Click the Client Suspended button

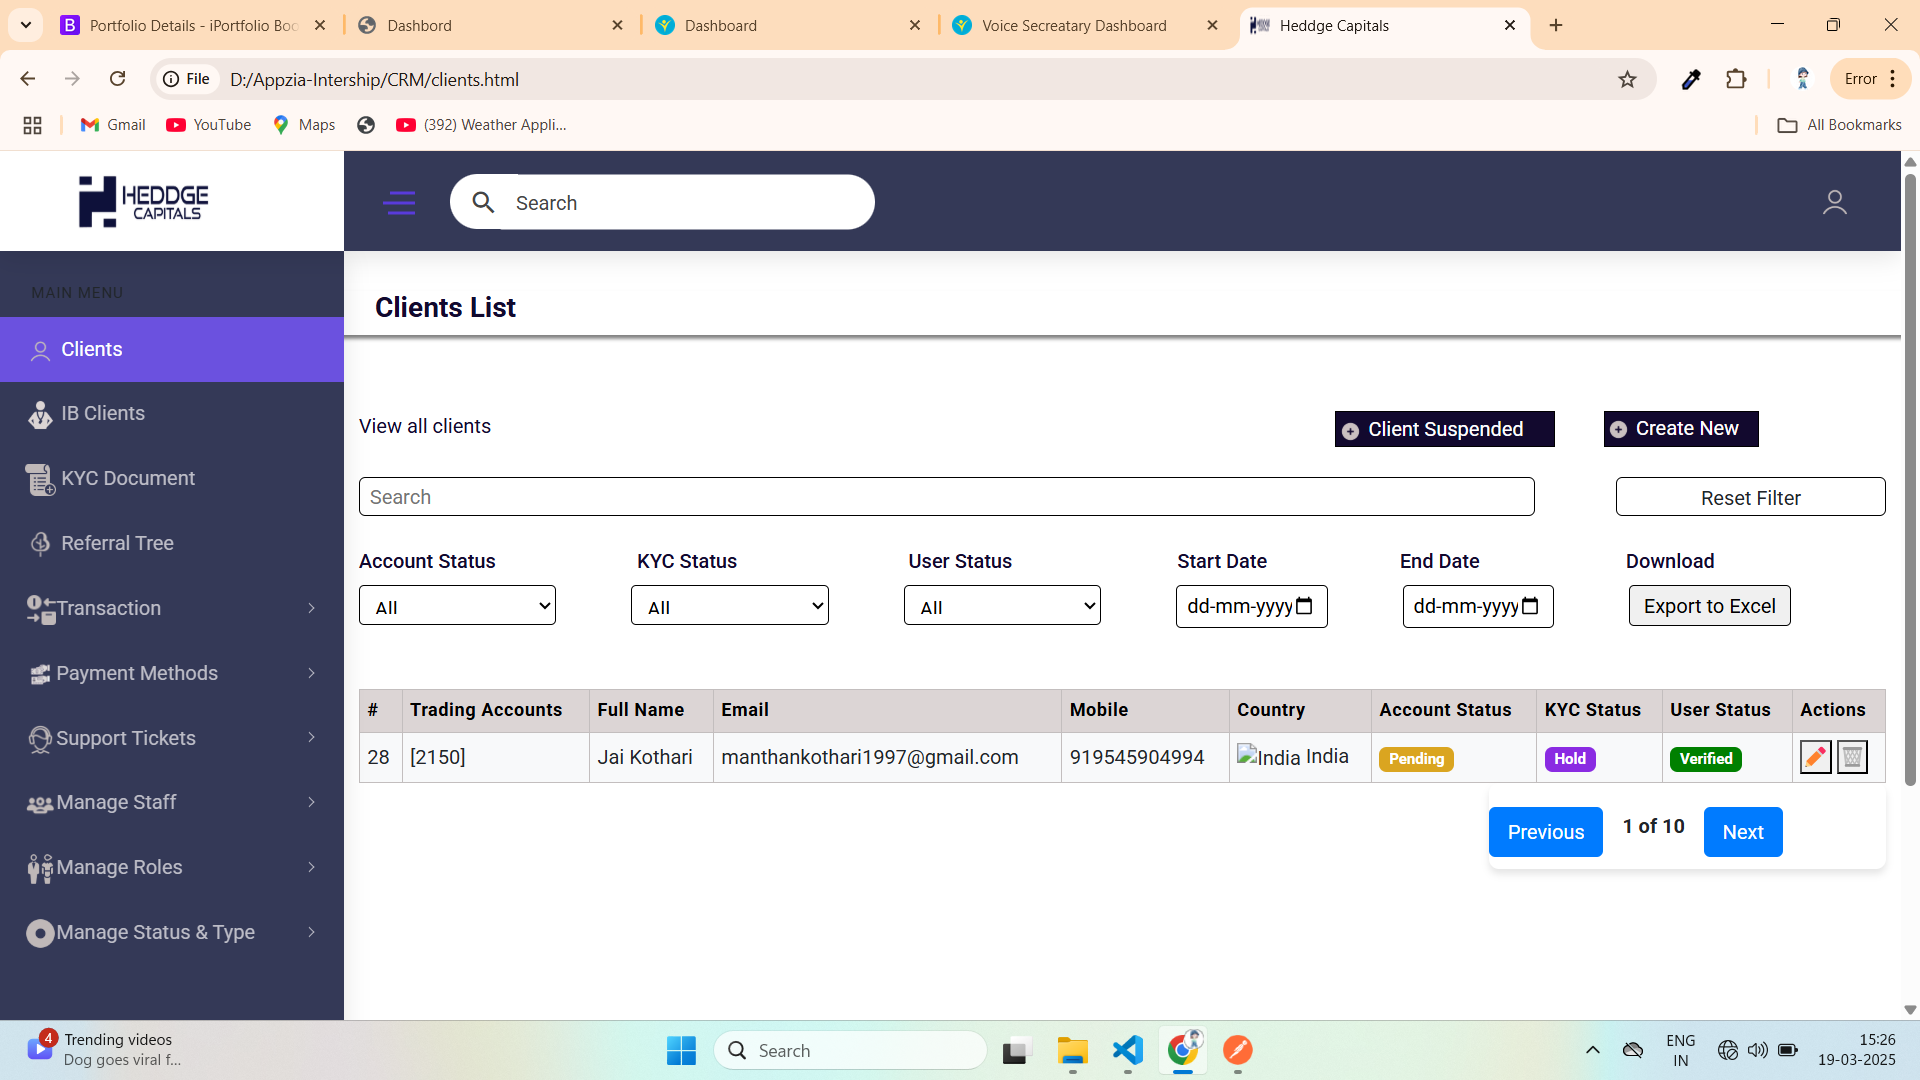pos(1444,429)
